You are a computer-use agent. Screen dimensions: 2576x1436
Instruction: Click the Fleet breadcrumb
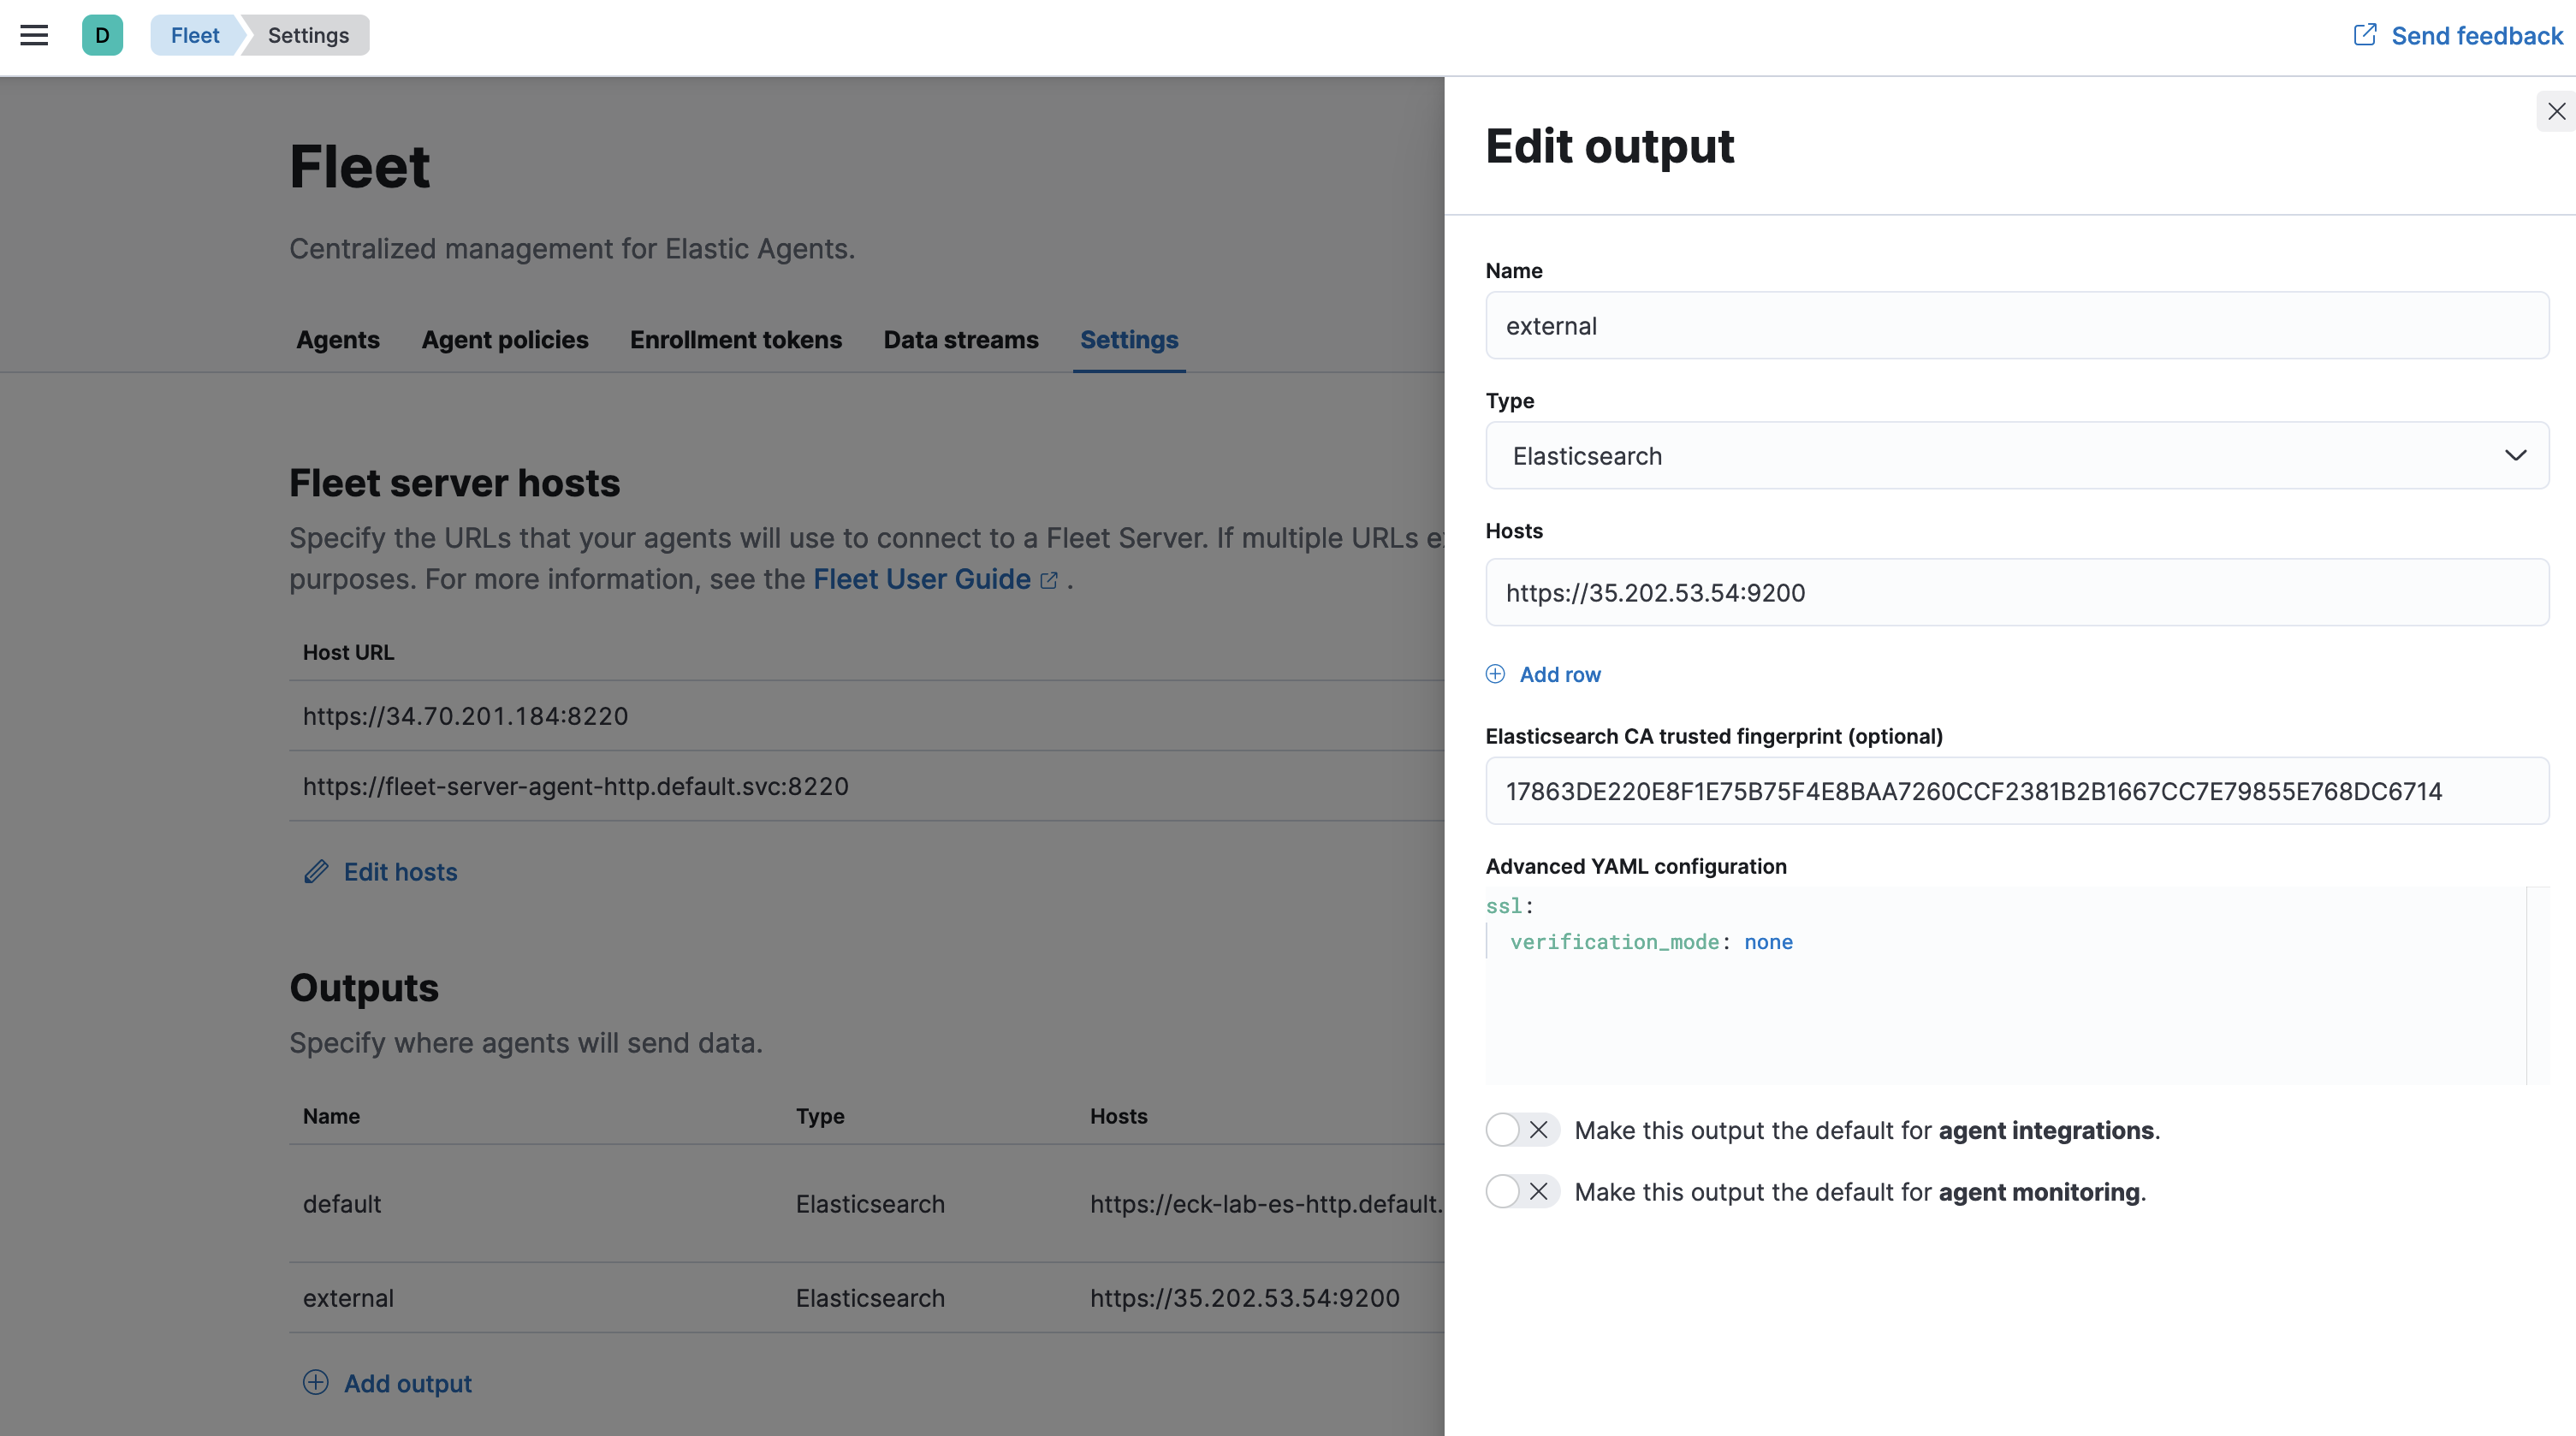click(195, 36)
